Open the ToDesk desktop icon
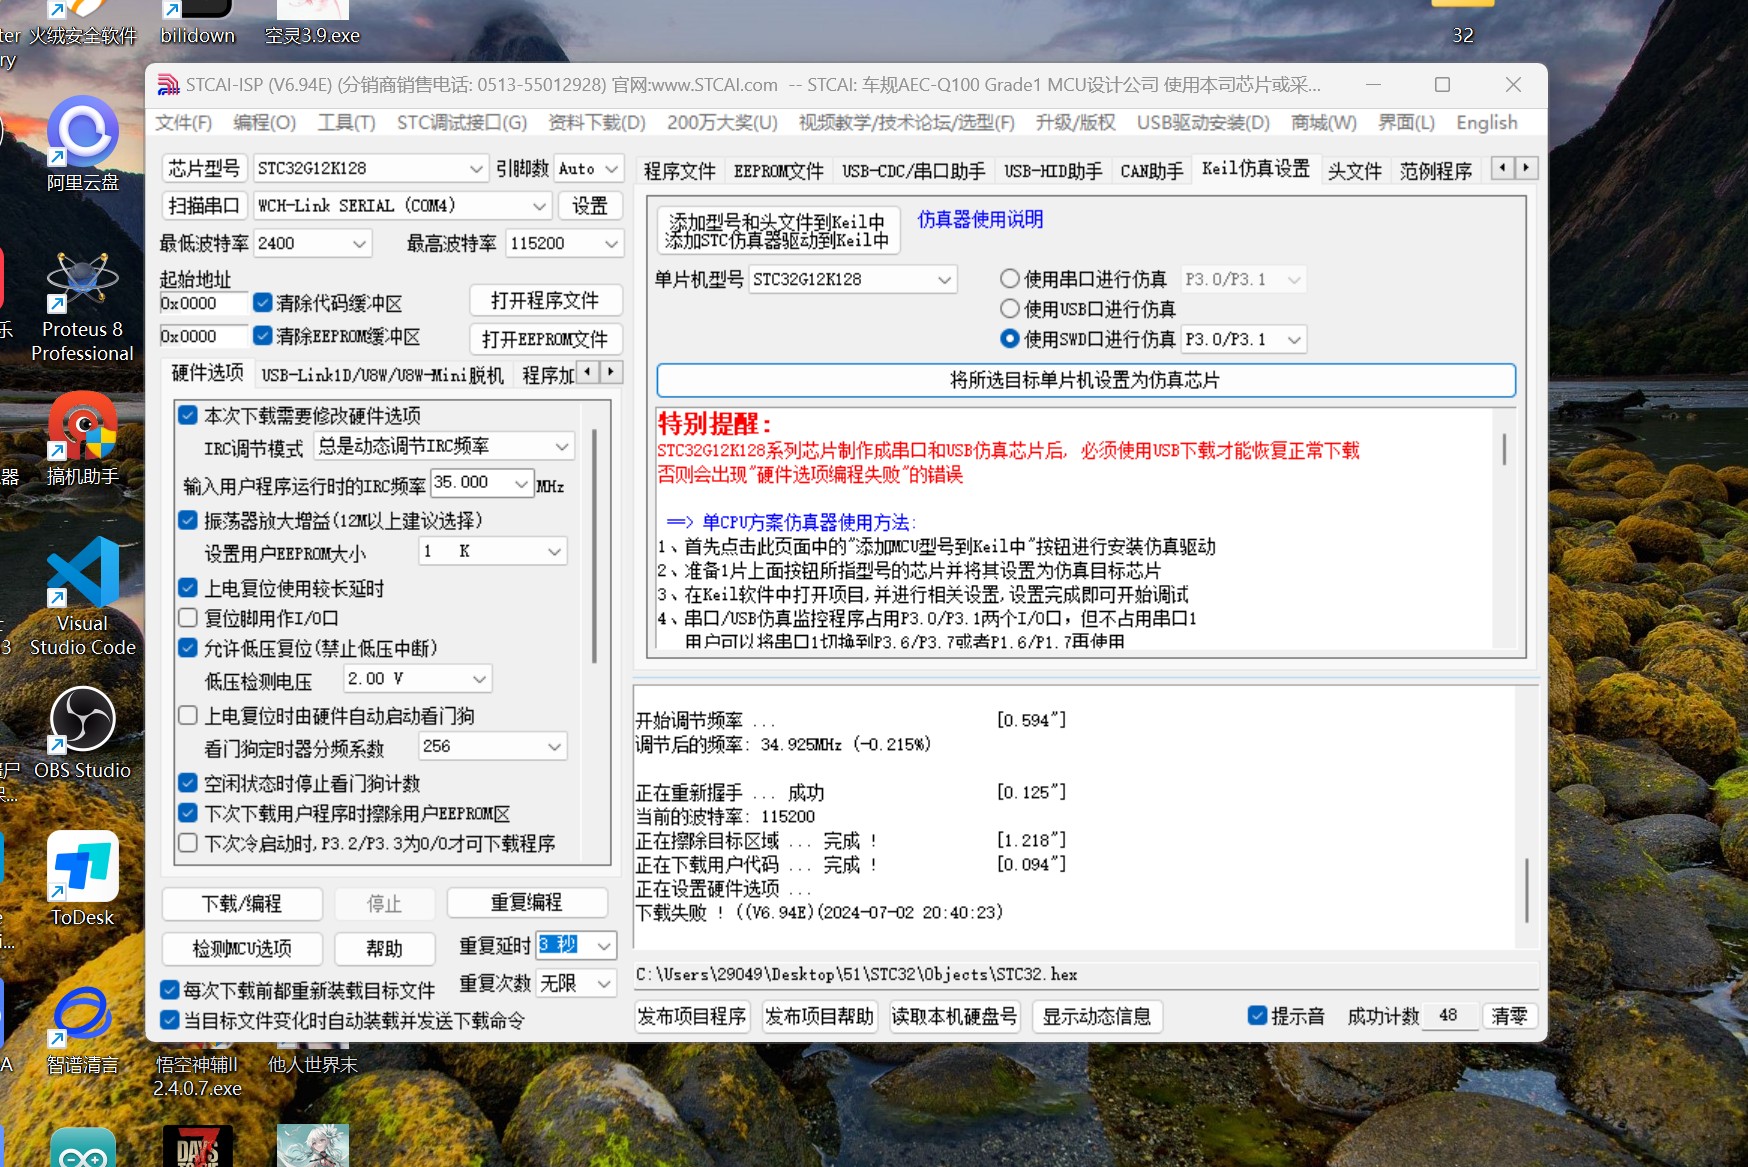Screen dimensions: 1748x1167 coord(83,879)
